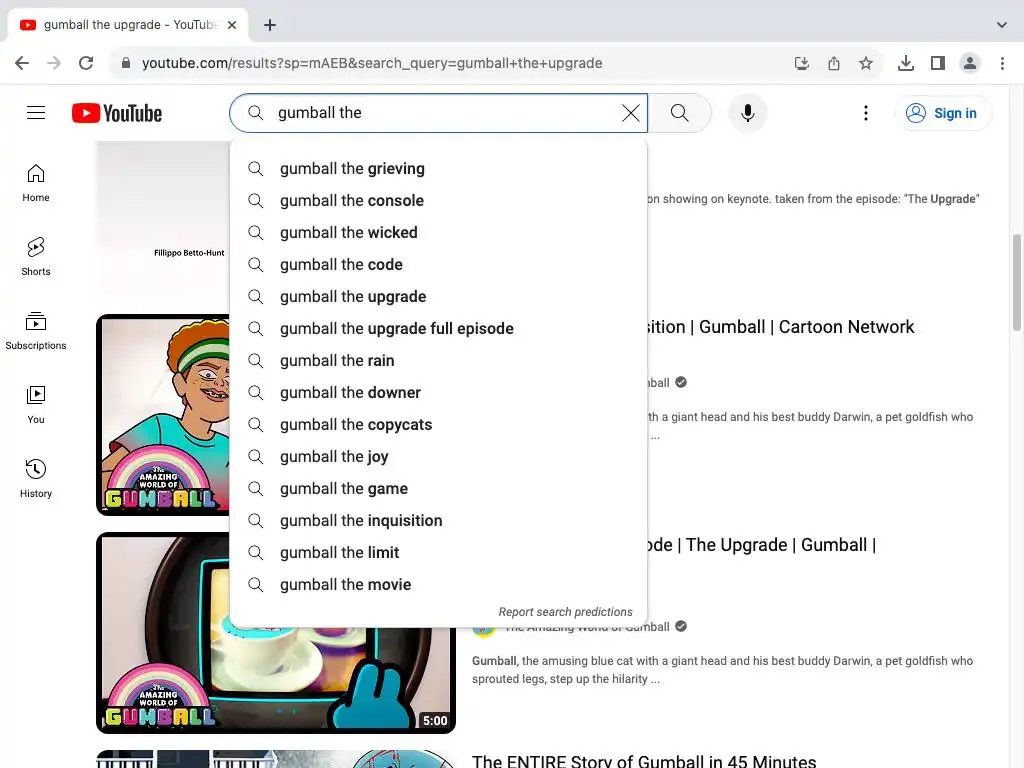Bookmark this page with the star

click(x=866, y=63)
